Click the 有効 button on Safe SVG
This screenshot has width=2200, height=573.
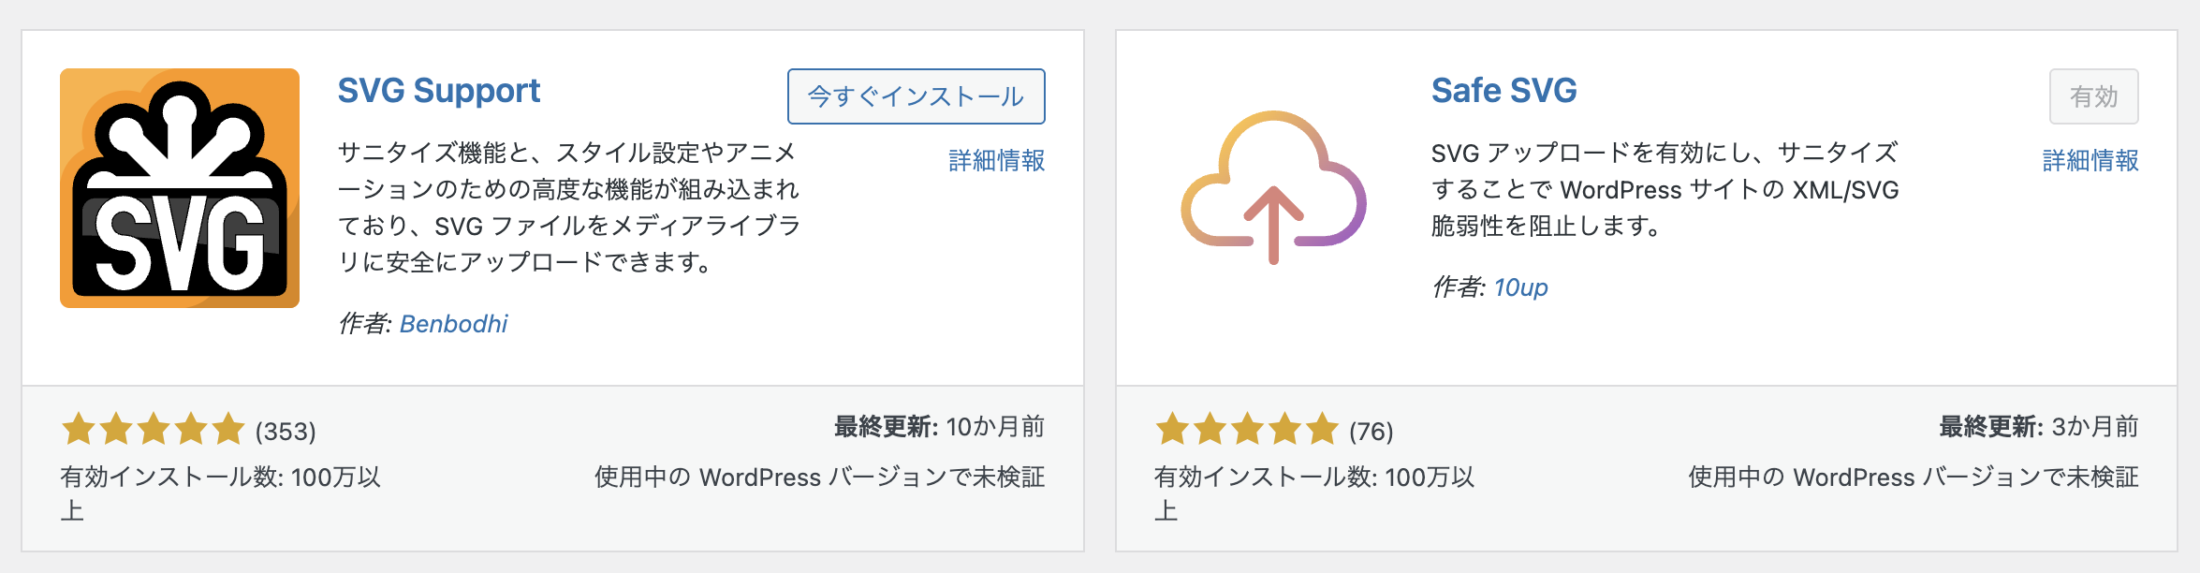pos(2093,97)
